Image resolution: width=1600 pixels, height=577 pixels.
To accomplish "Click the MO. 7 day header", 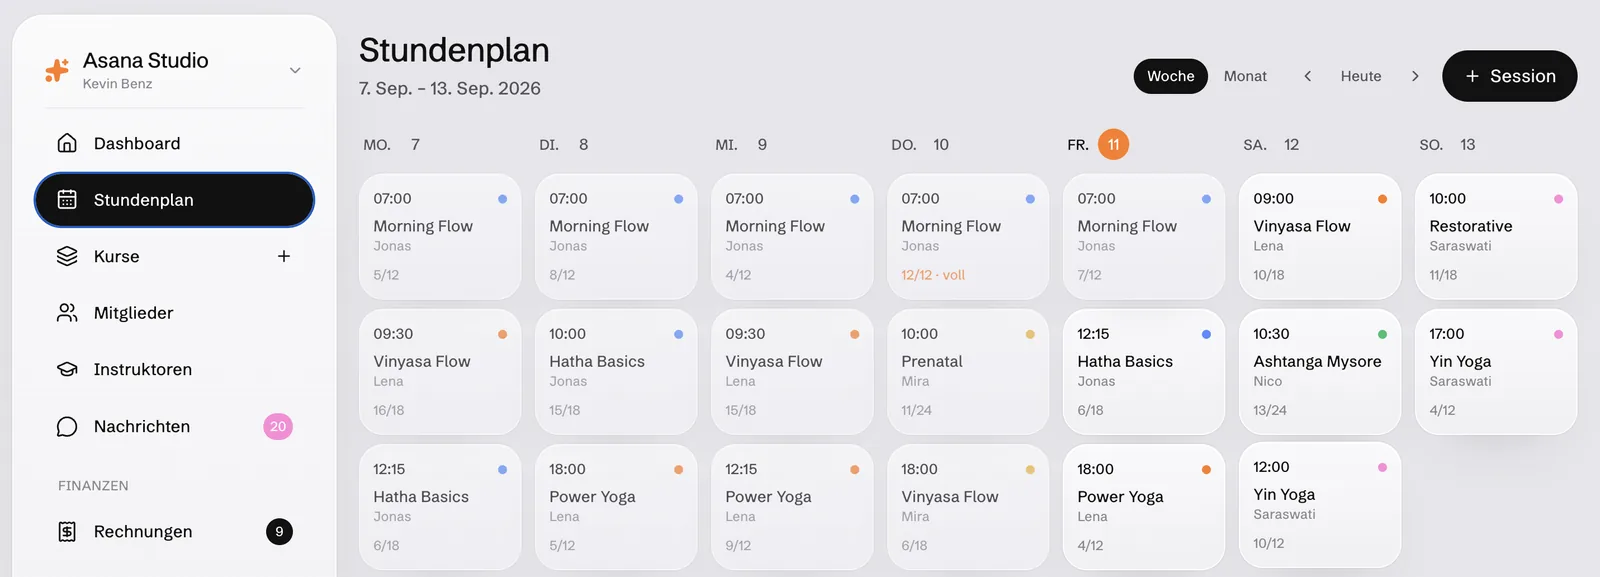I will pos(392,145).
